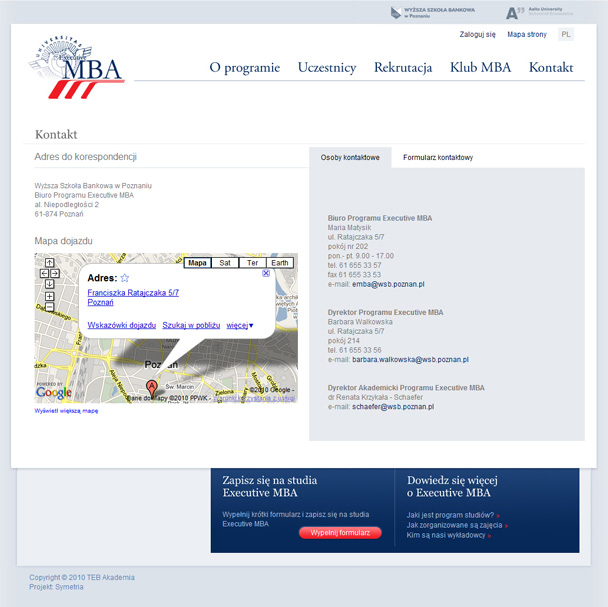608x607 pixels.
Task: Open Kim są nasi wykładowcy link
Action: pyautogui.click(x=449, y=535)
